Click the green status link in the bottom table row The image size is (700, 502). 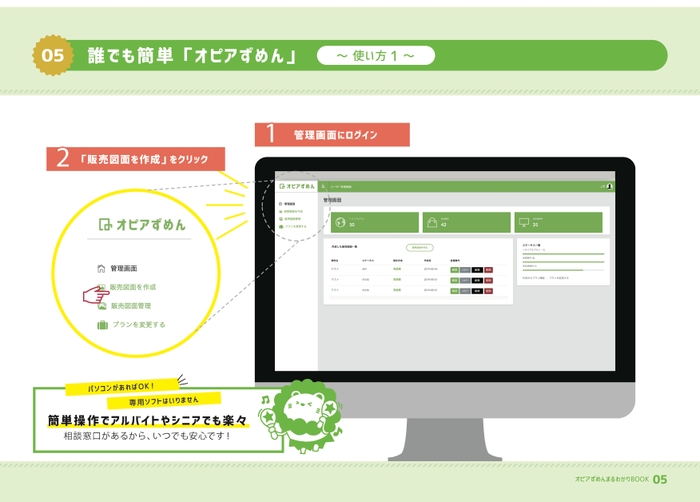(x=397, y=290)
